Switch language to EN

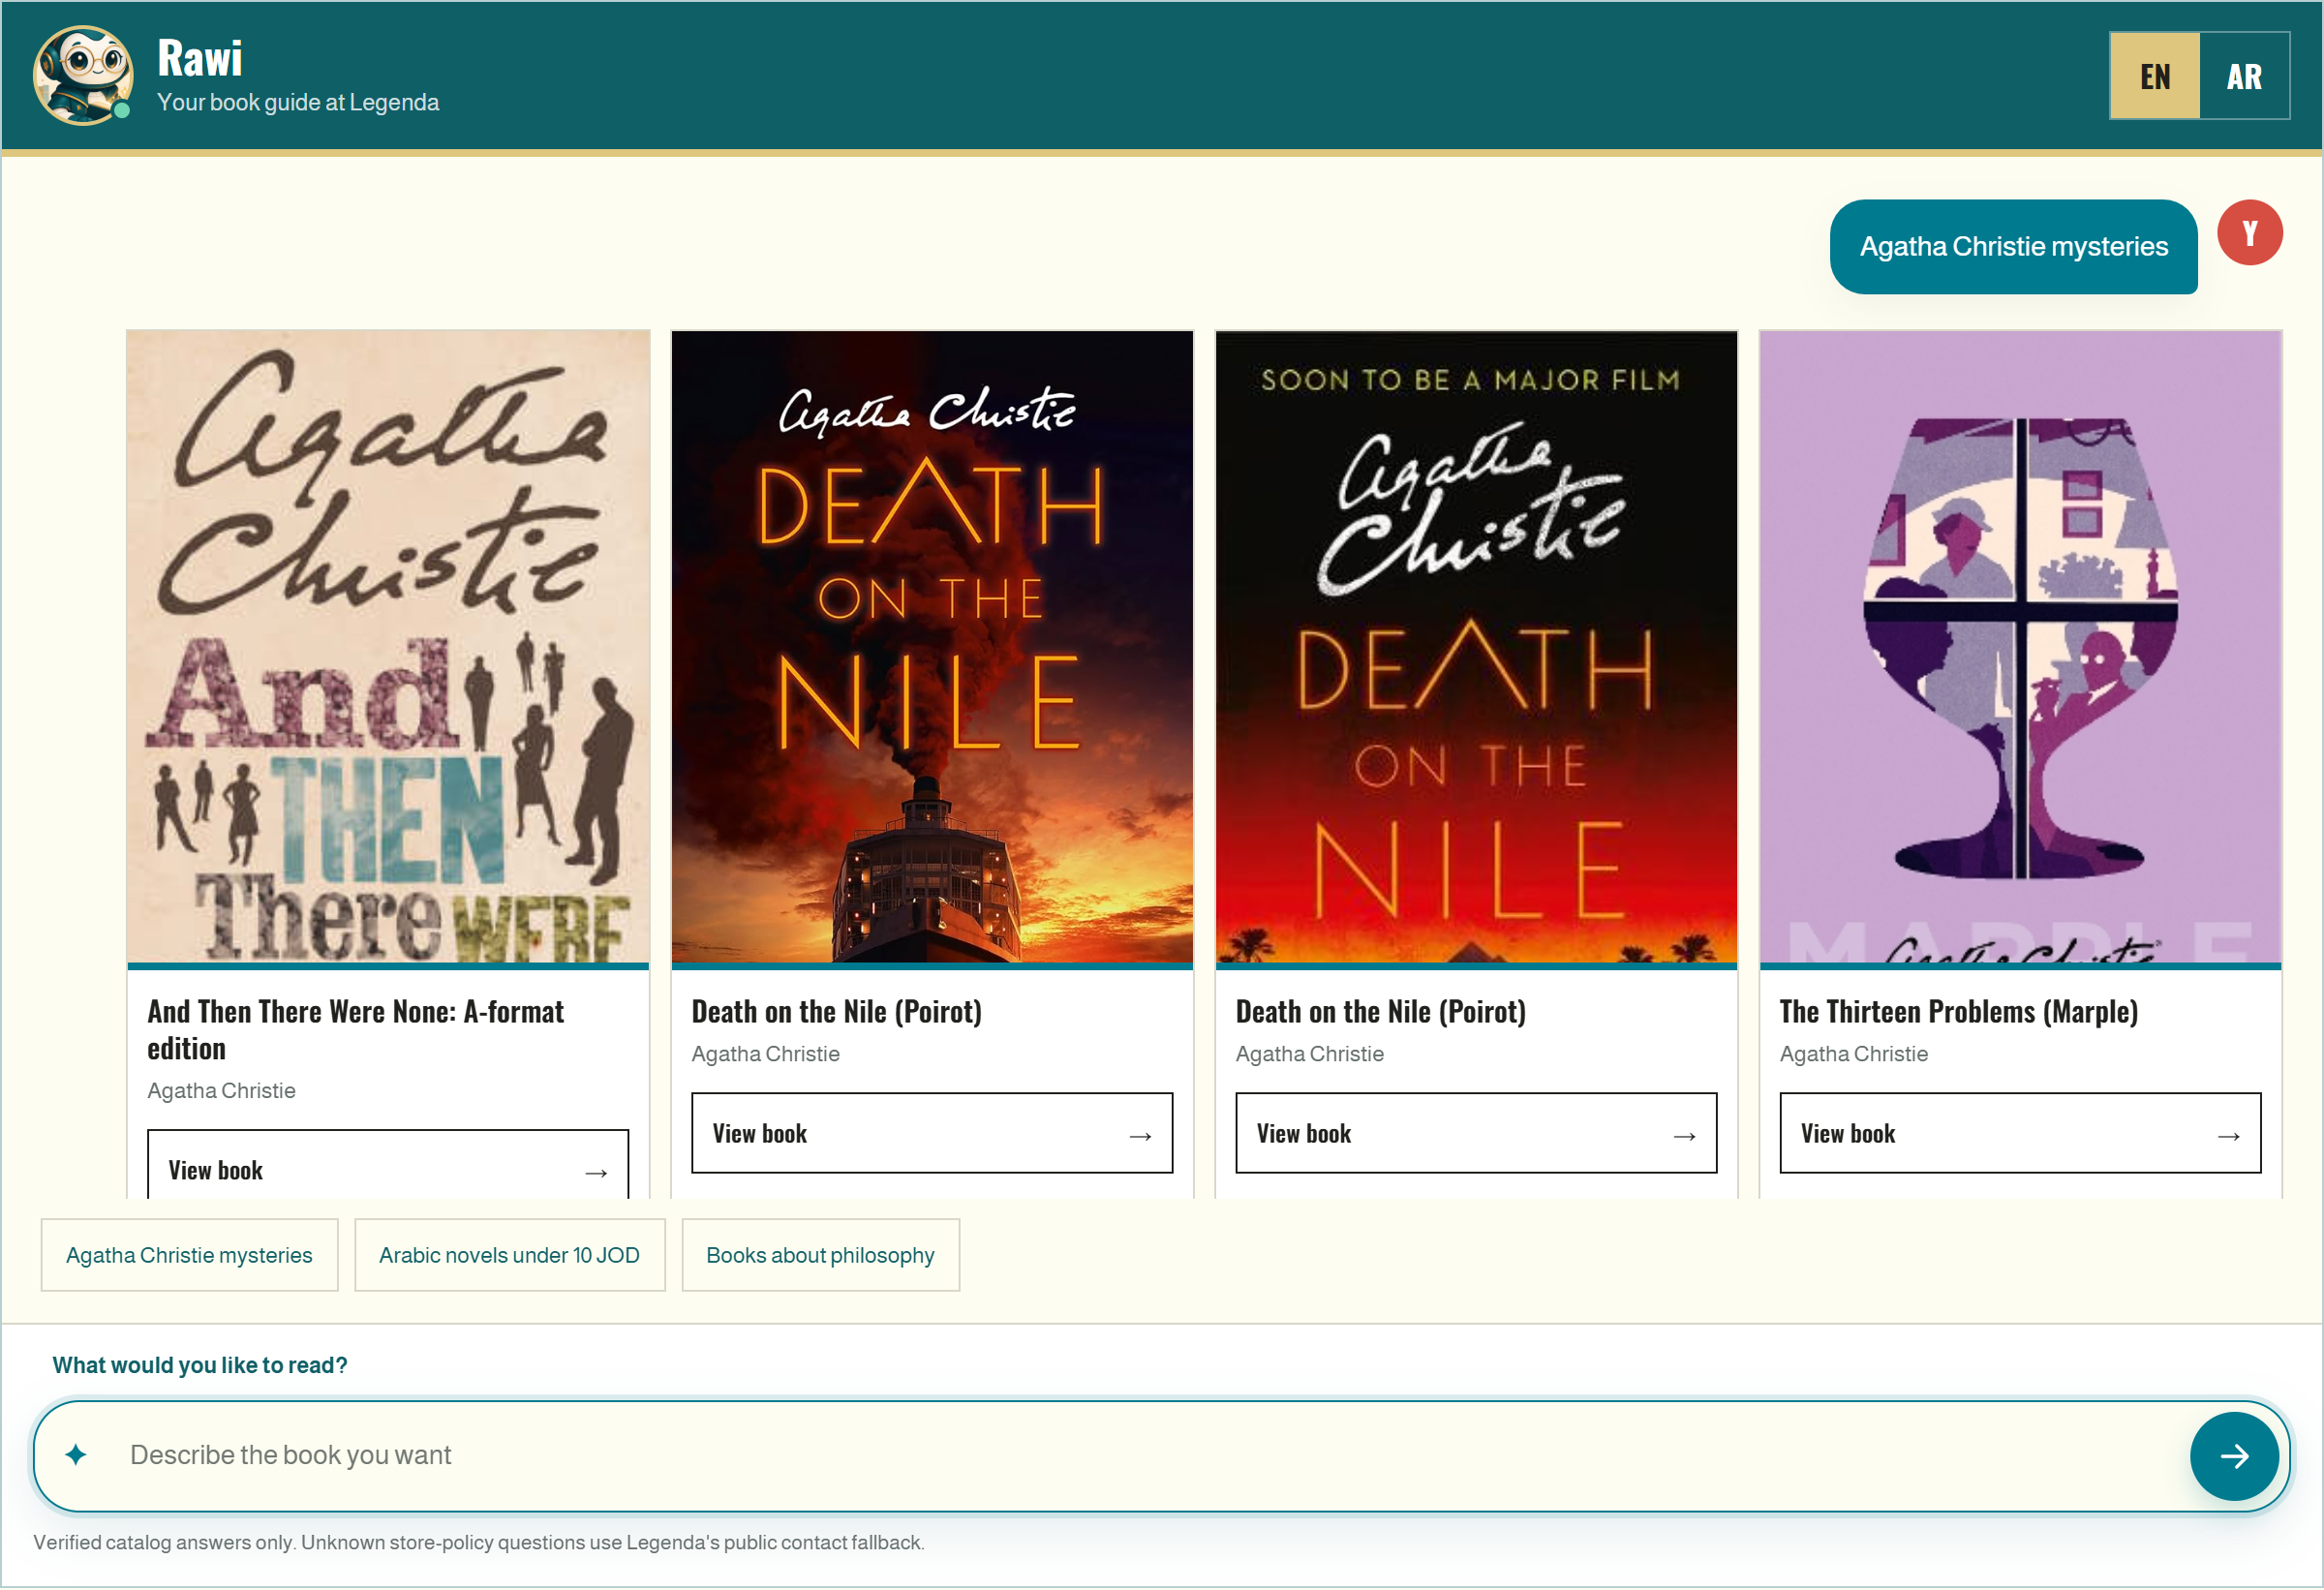coord(2155,76)
